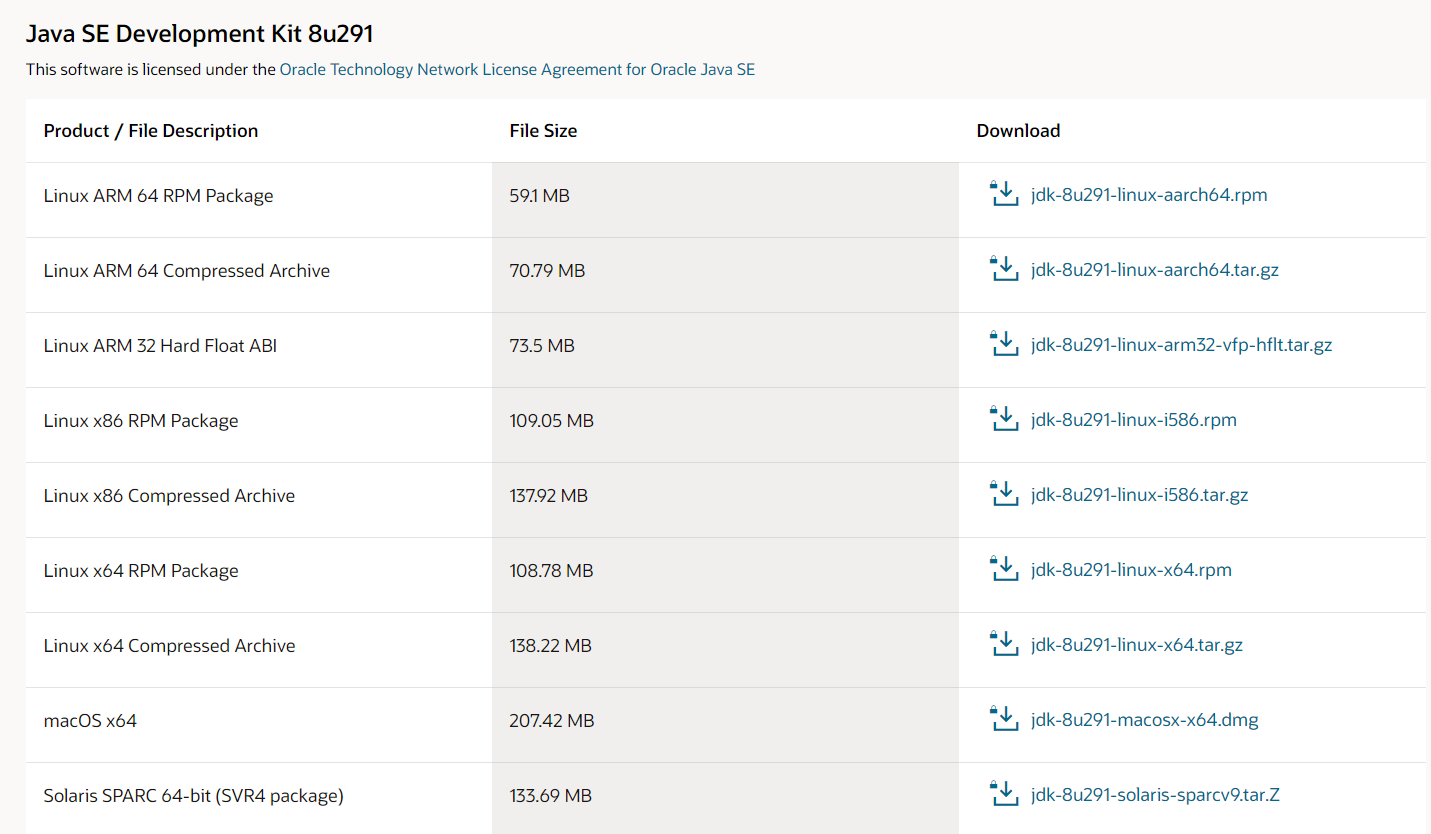This screenshot has width=1431, height=834.
Task: Click the Java SE Development Kit 8u291 heading
Action: pos(199,34)
